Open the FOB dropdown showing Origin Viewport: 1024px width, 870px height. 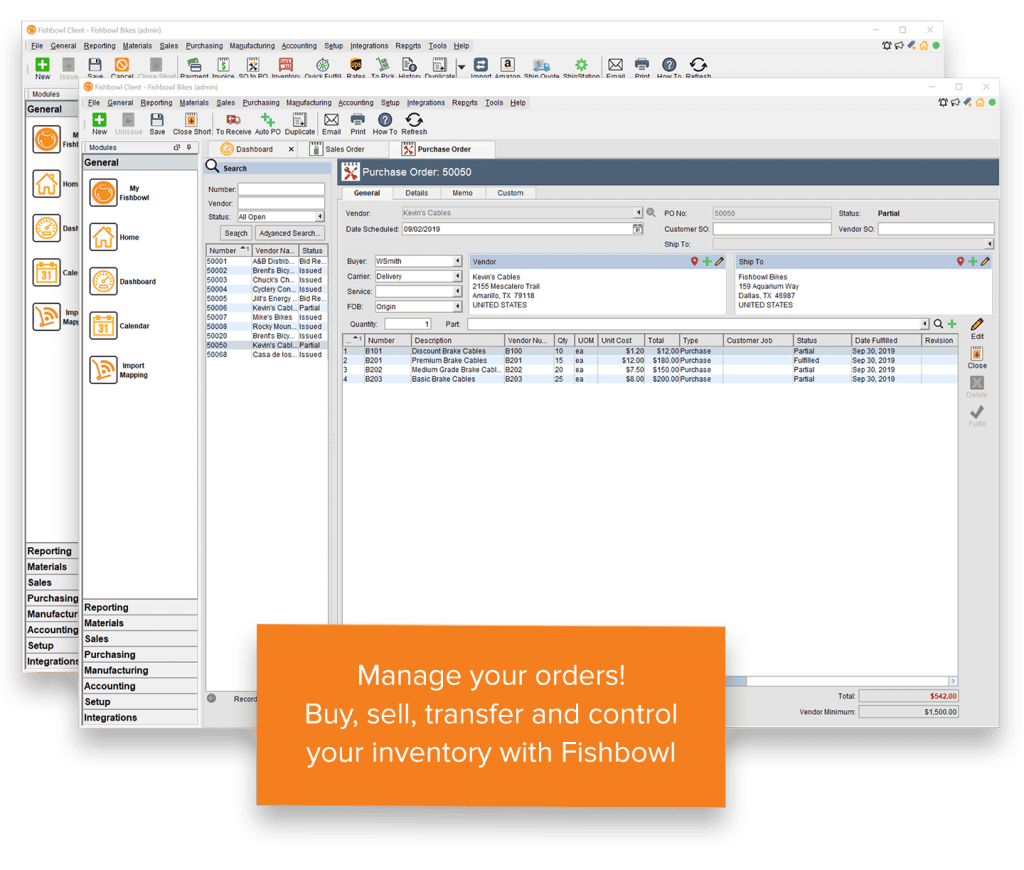(x=458, y=306)
